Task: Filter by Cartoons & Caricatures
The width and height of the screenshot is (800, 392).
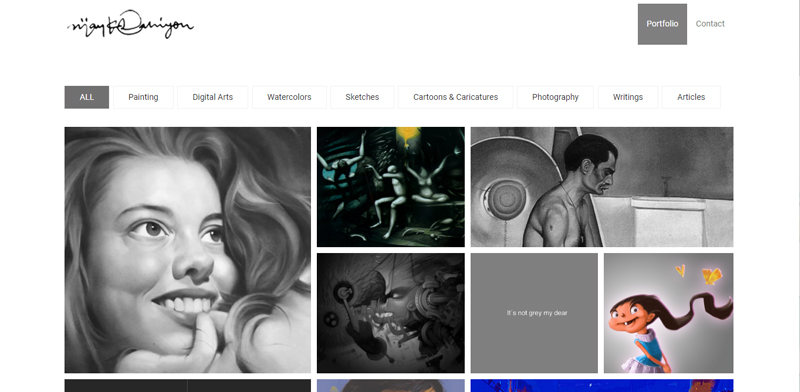Action: click(x=456, y=97)
